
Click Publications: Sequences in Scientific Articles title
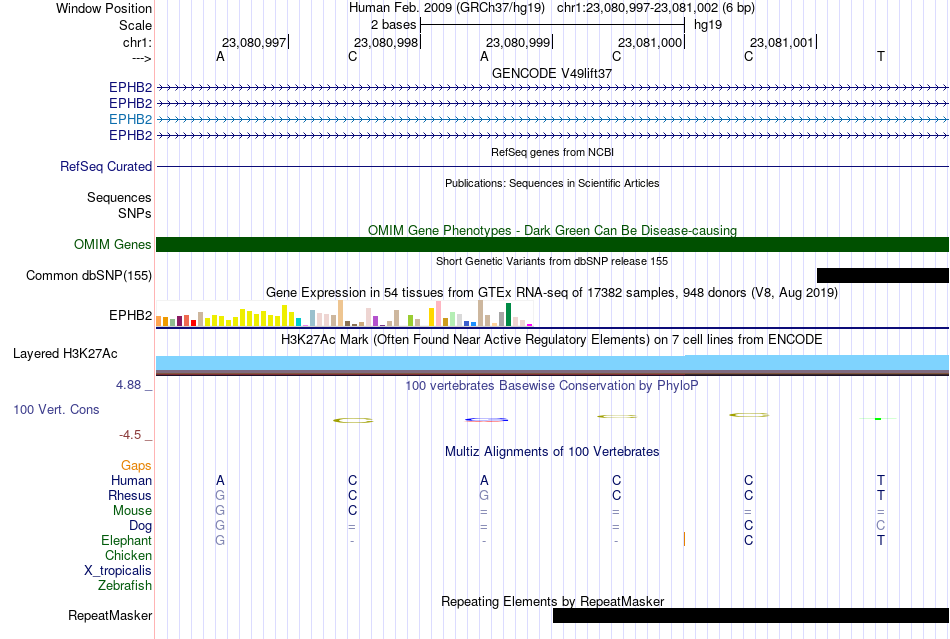[x=552, y=183]
